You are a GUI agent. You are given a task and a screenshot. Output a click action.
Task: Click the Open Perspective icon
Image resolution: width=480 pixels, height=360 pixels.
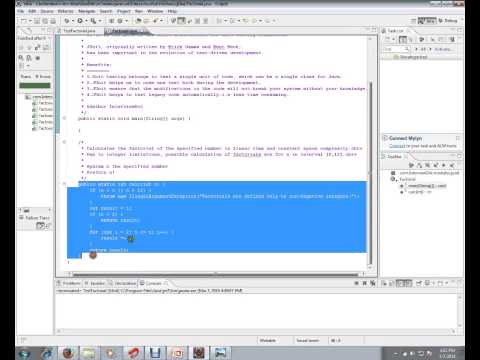coord(413,21)
